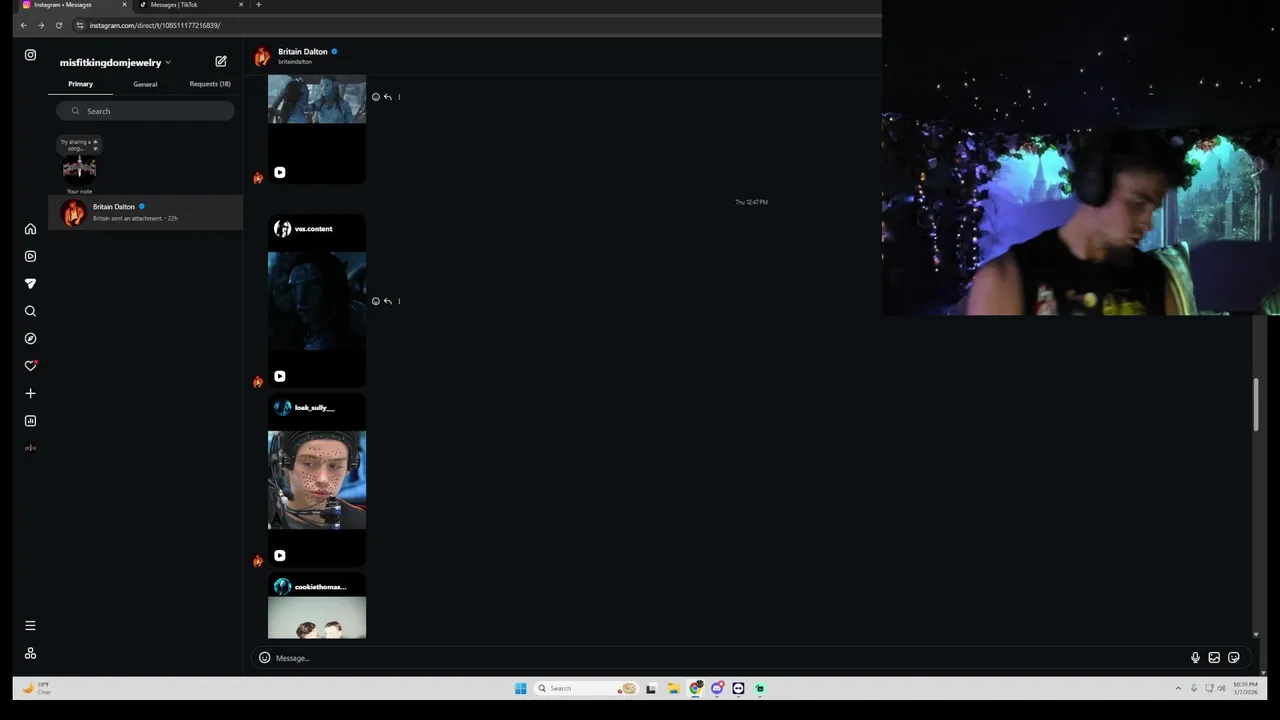The width and height of the screenshot is (1280, 720).
Task: Record a voice clip with microphone icon
Action: click(x=1195, y=658)
